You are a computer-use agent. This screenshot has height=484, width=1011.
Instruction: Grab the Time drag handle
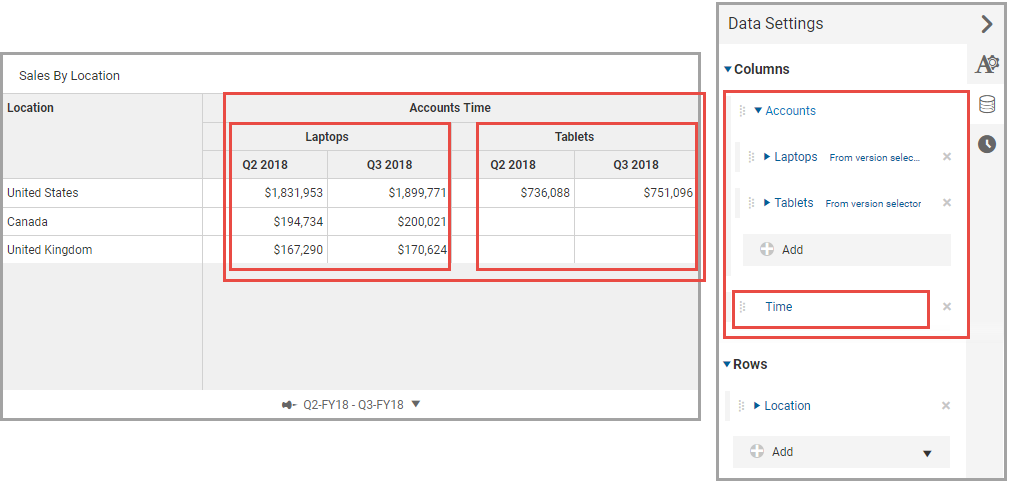point(741,307)
